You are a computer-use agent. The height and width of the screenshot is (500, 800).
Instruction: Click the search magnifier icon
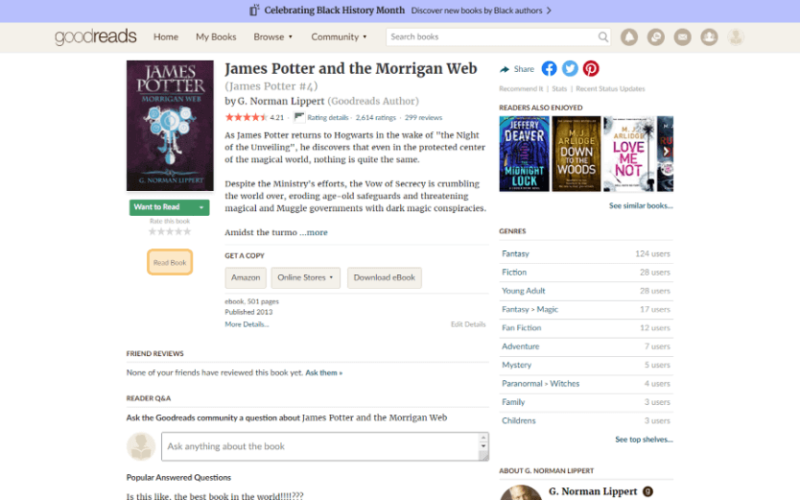click(x=603, y=37)
